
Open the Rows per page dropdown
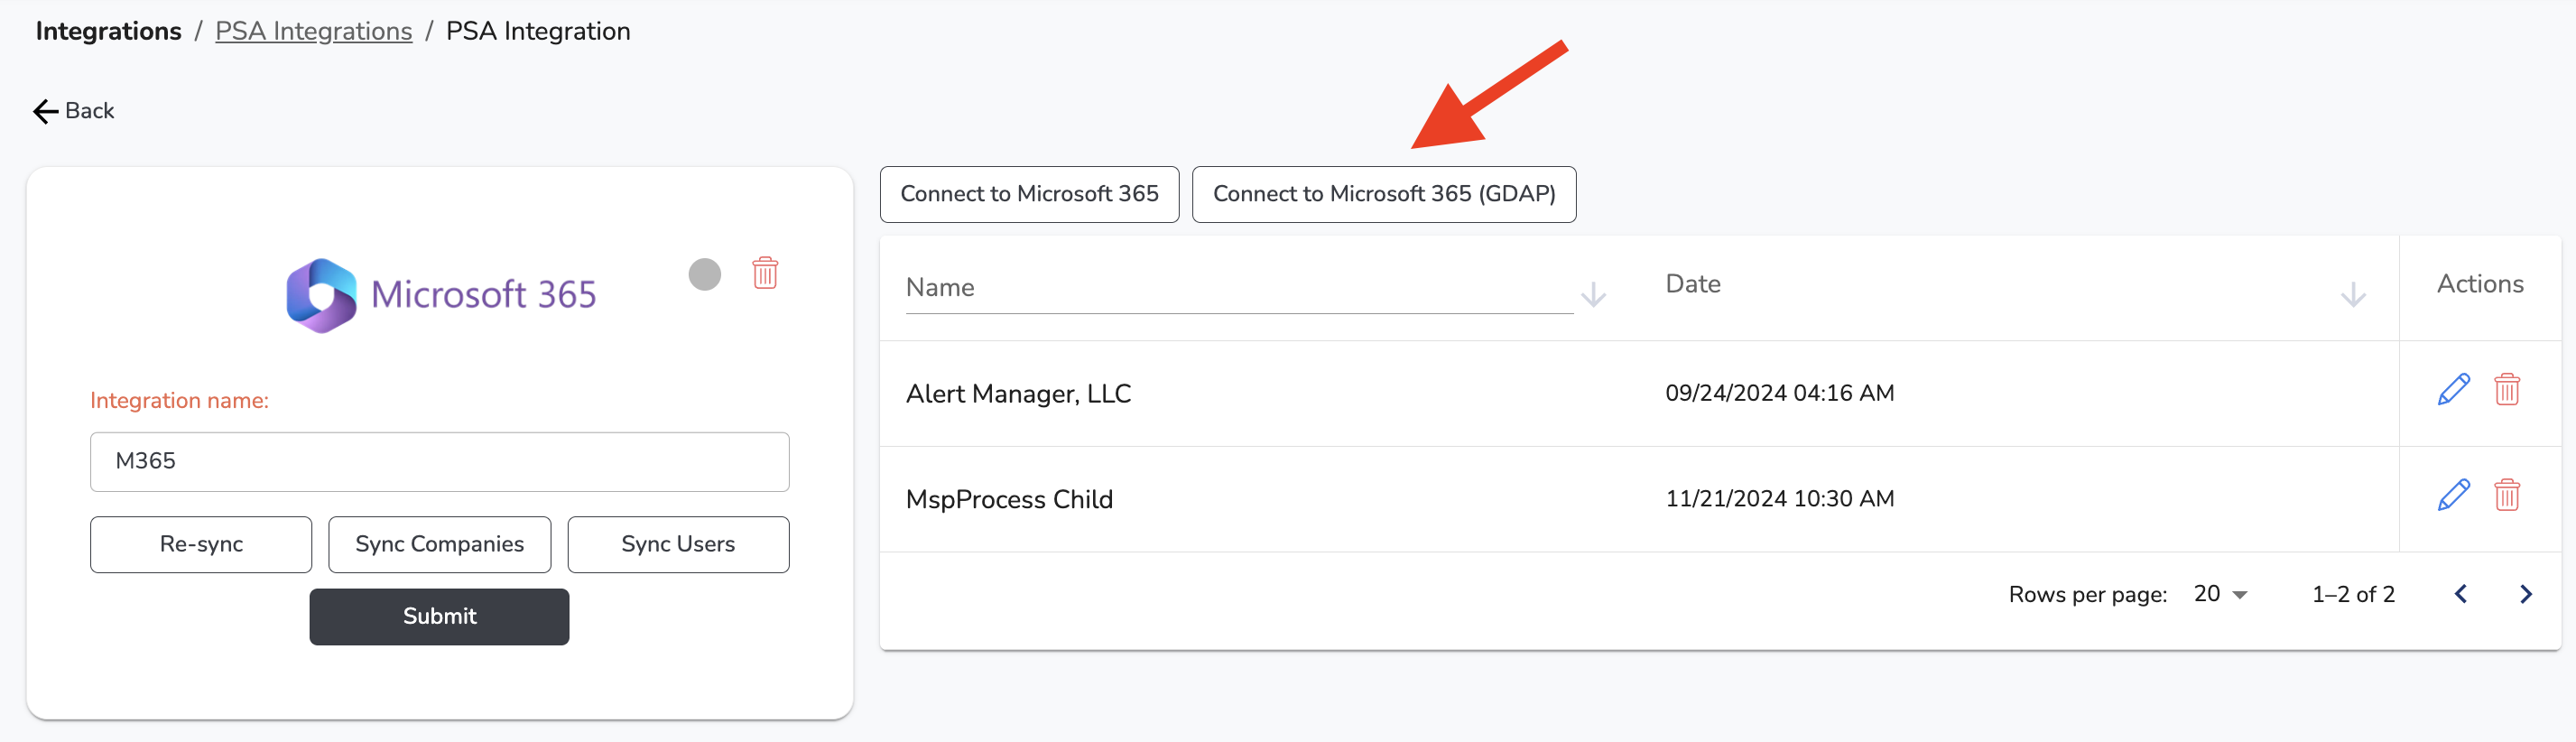point(2221,594)
